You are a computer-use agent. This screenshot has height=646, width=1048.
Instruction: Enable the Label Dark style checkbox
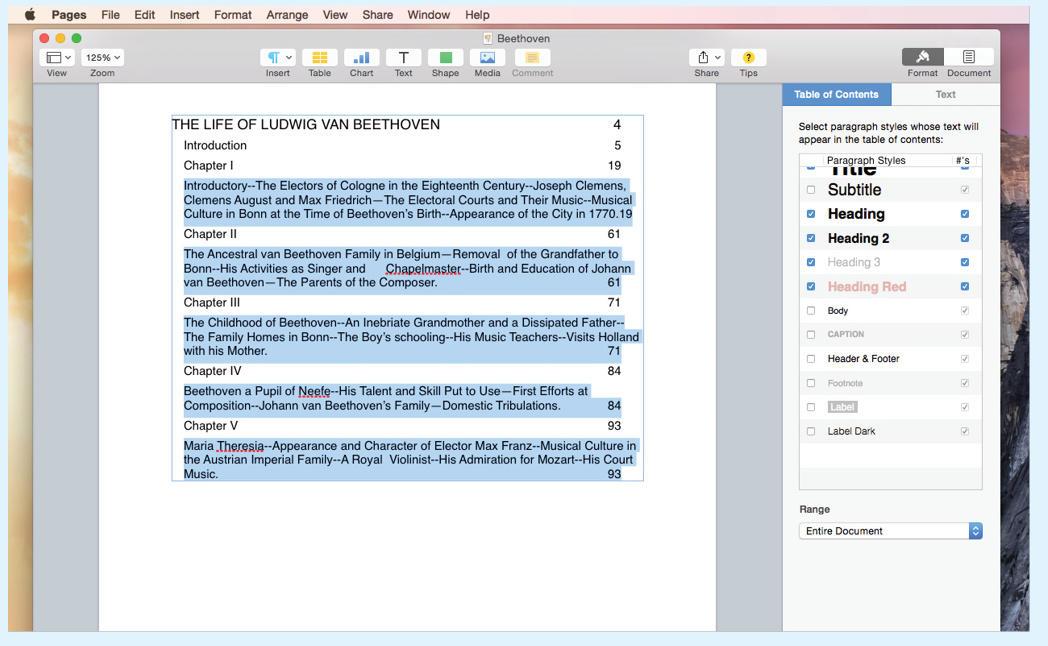[x=811, y=432]
